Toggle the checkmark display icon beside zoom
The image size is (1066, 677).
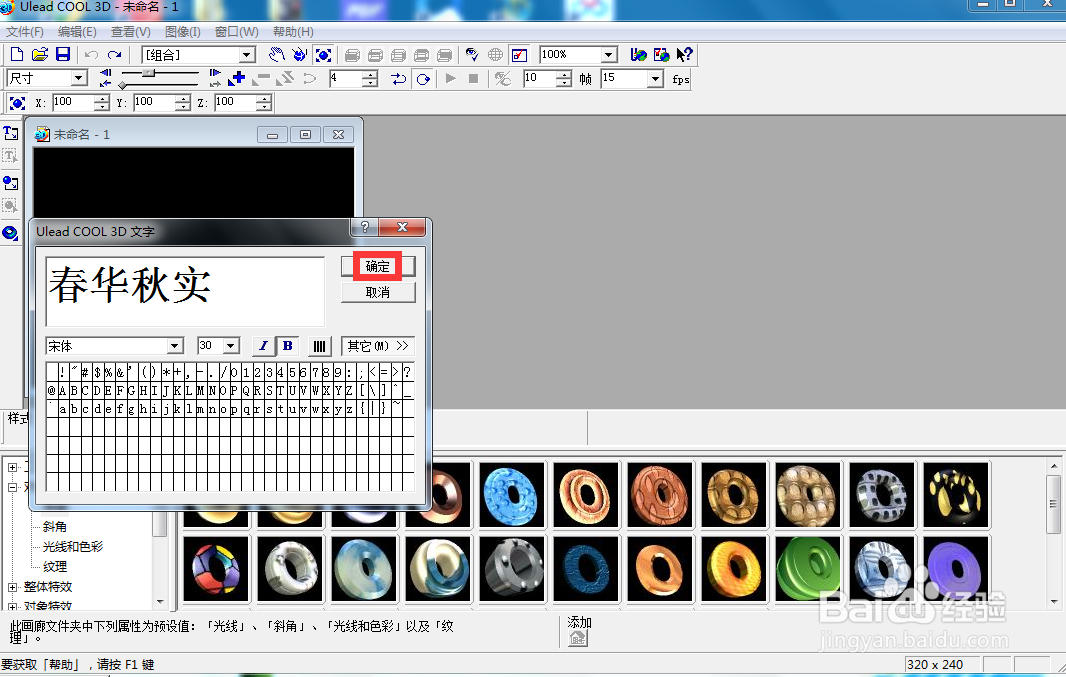tap(519, 55)
